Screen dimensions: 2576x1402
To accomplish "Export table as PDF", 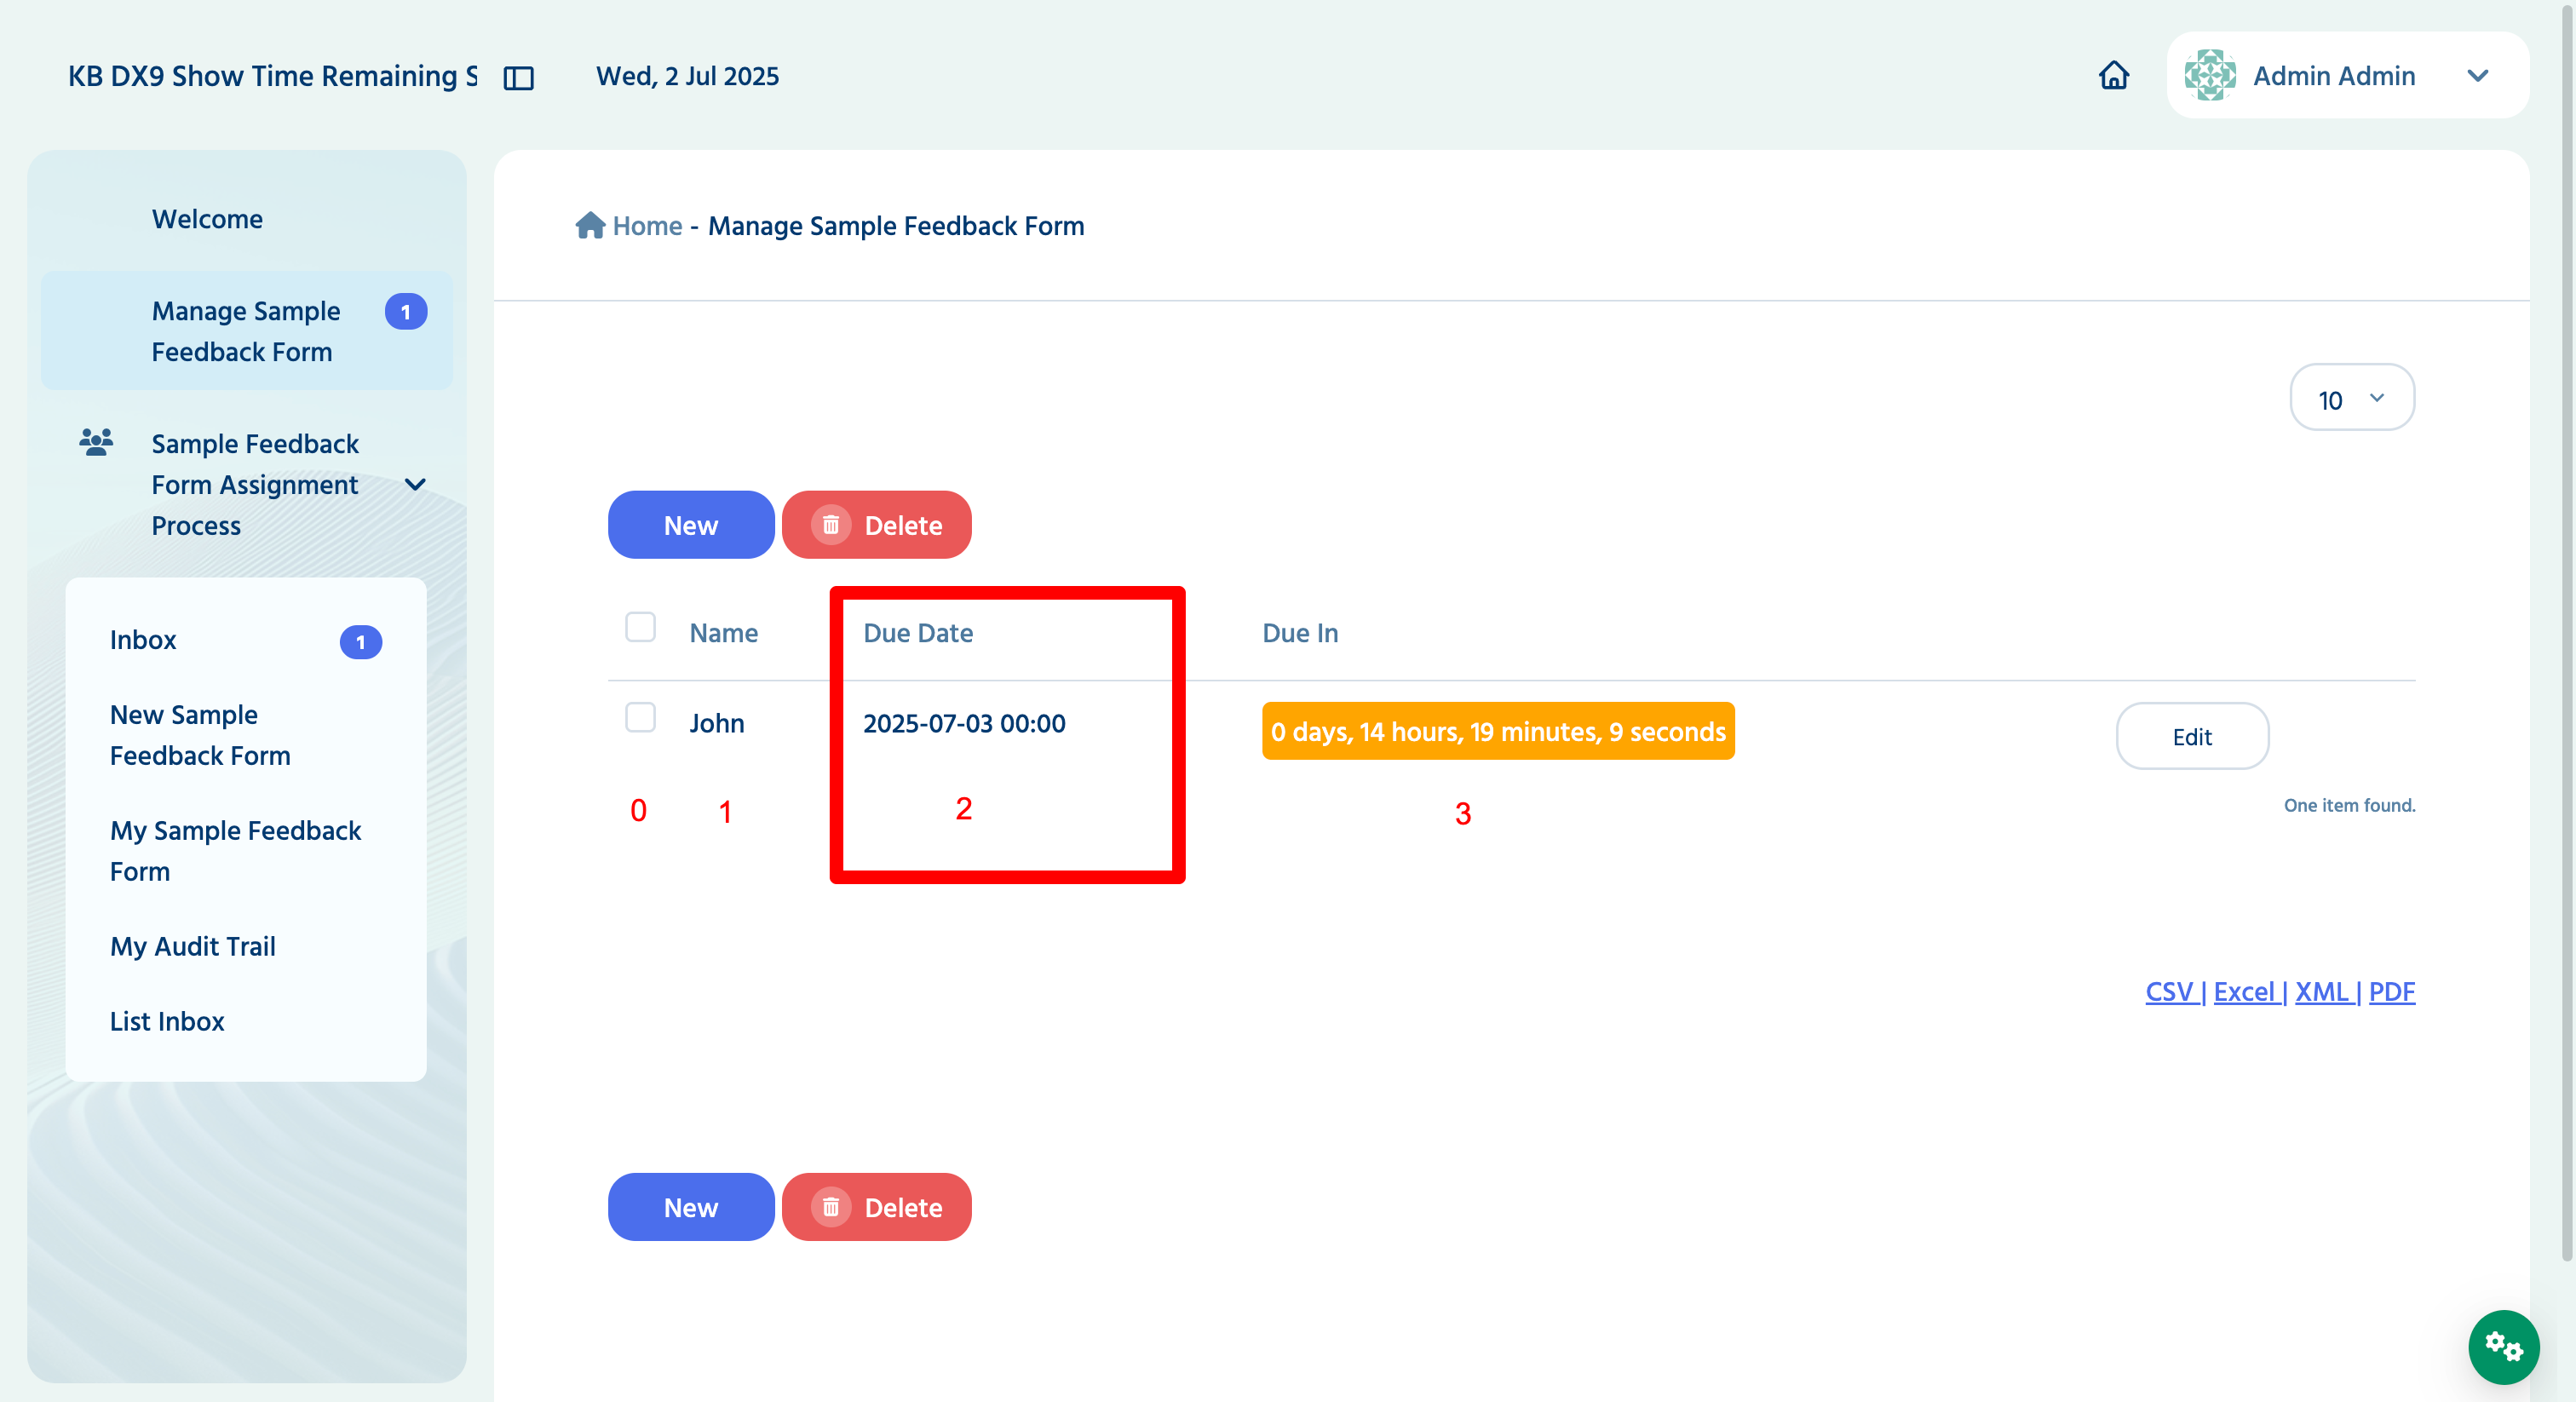I will [2392, 991].
